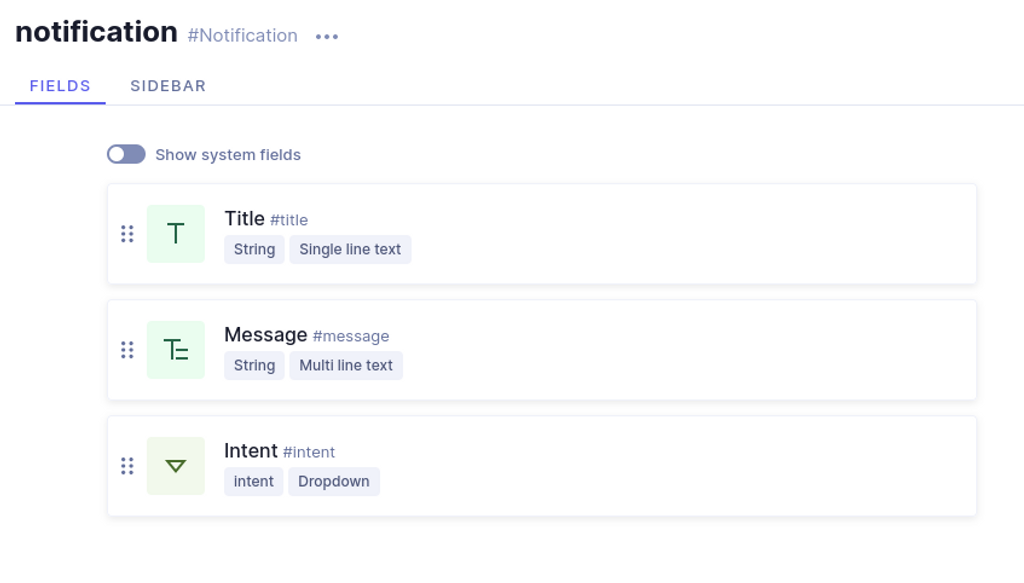
Task: Click the Message multi-line text icon
Action: click(x=176, y=350)
